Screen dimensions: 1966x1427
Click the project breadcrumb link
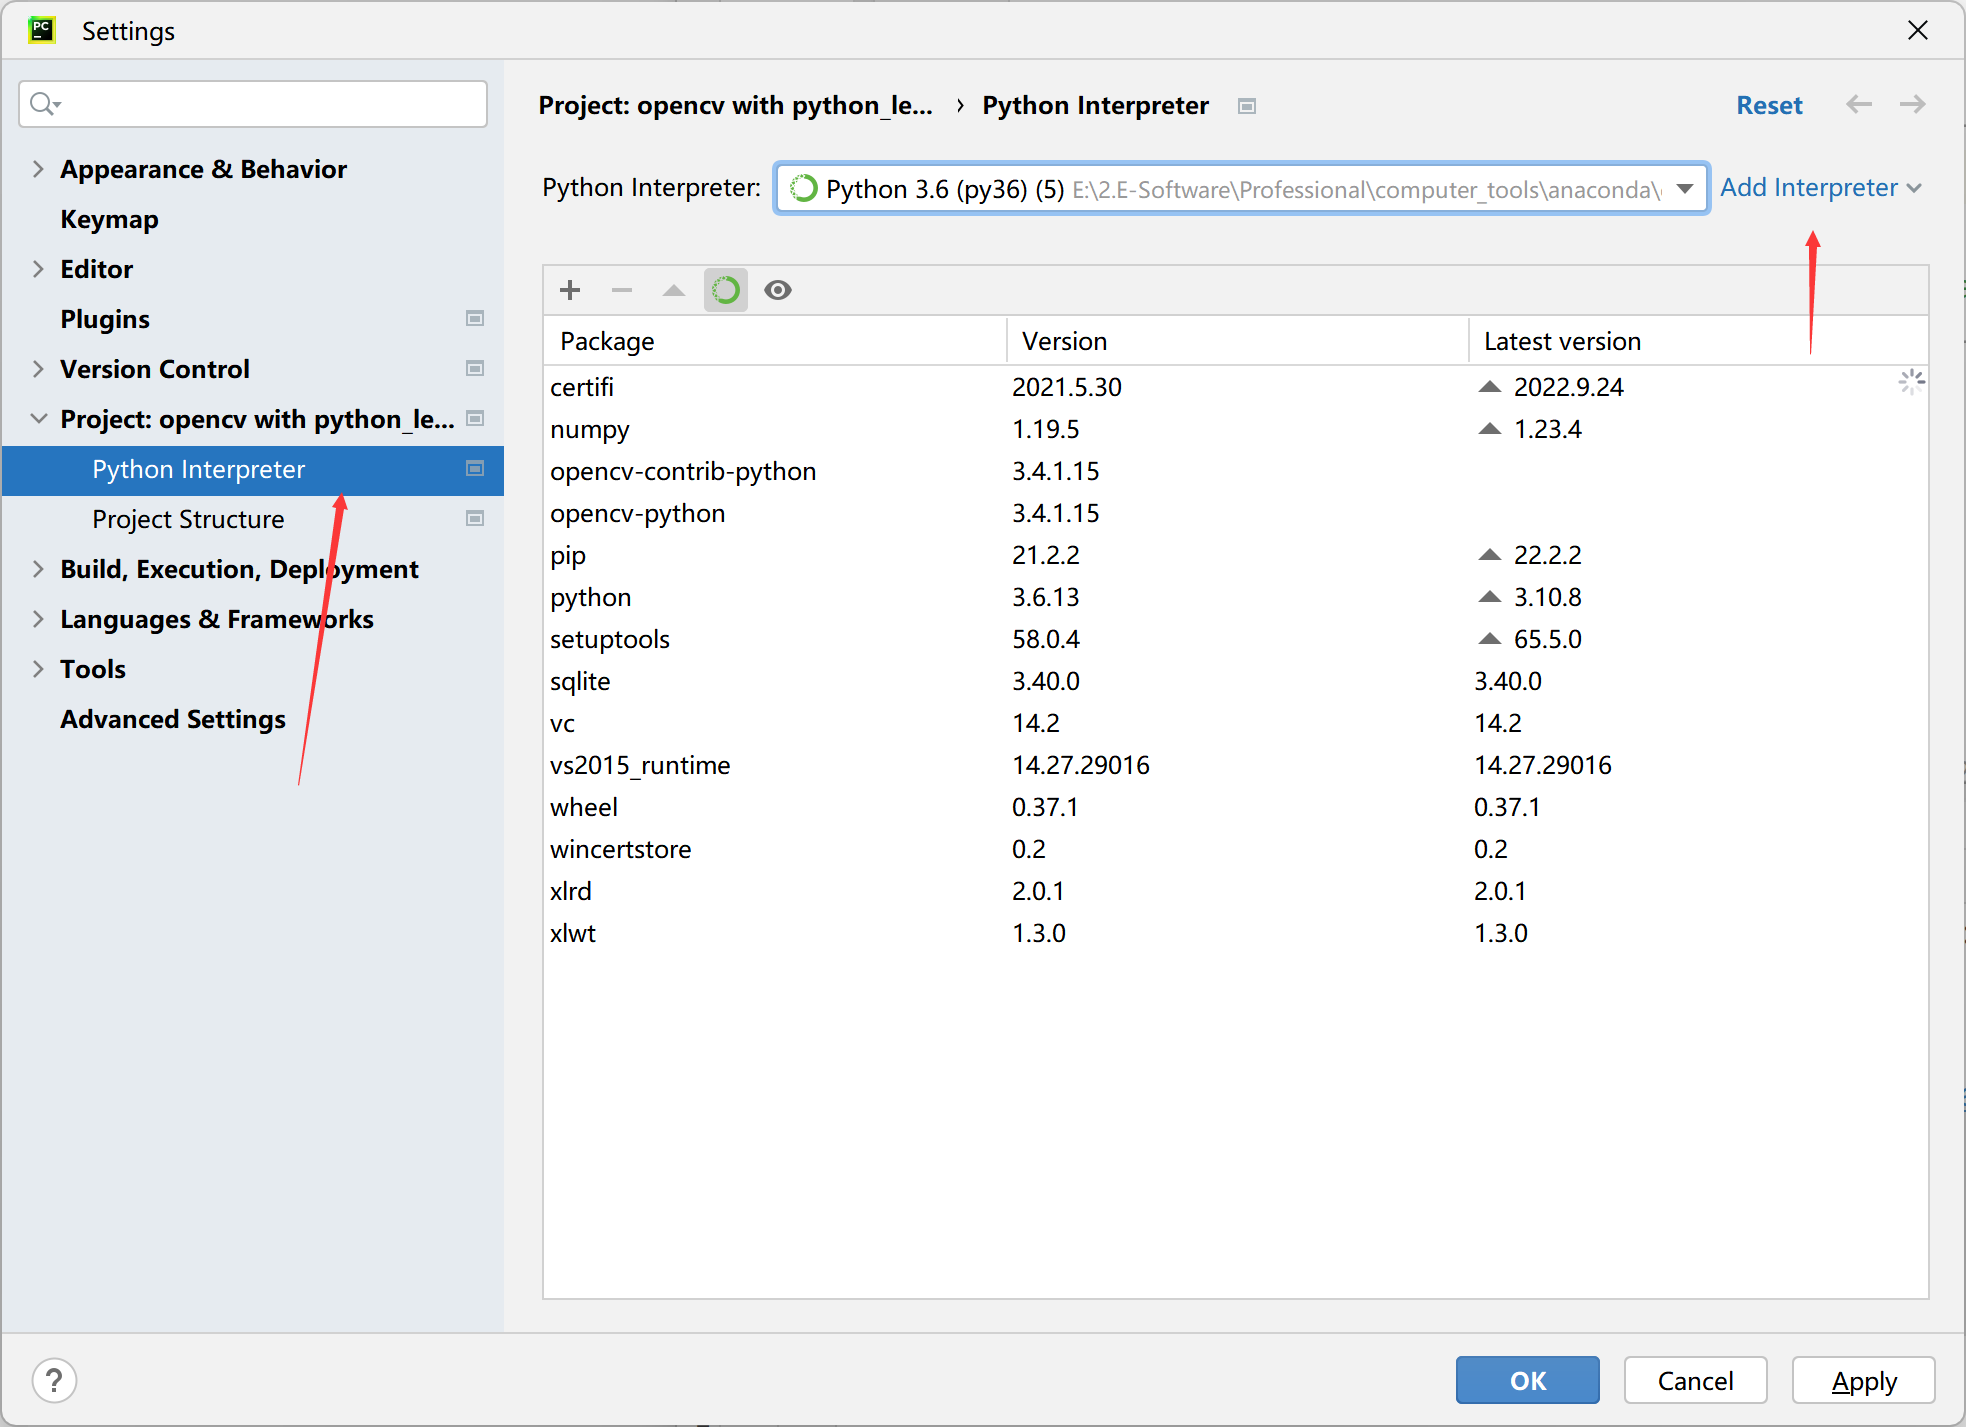[x=735, y=105]
